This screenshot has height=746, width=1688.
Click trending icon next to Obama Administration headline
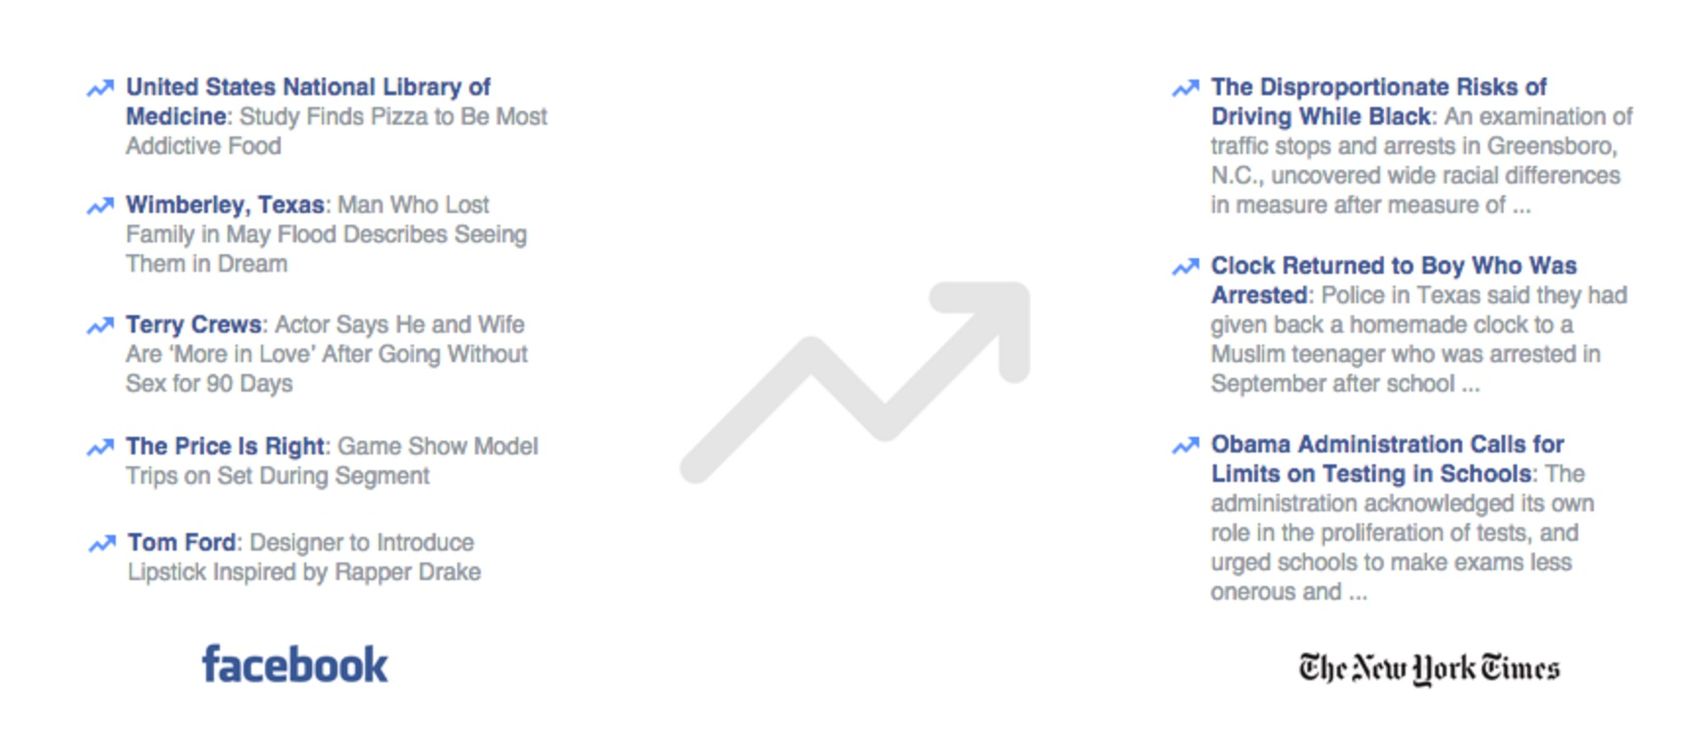[1185, 445]
